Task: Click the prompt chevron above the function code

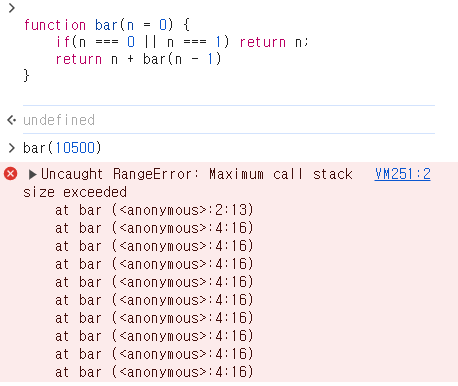Action: [x=12, y=8]
